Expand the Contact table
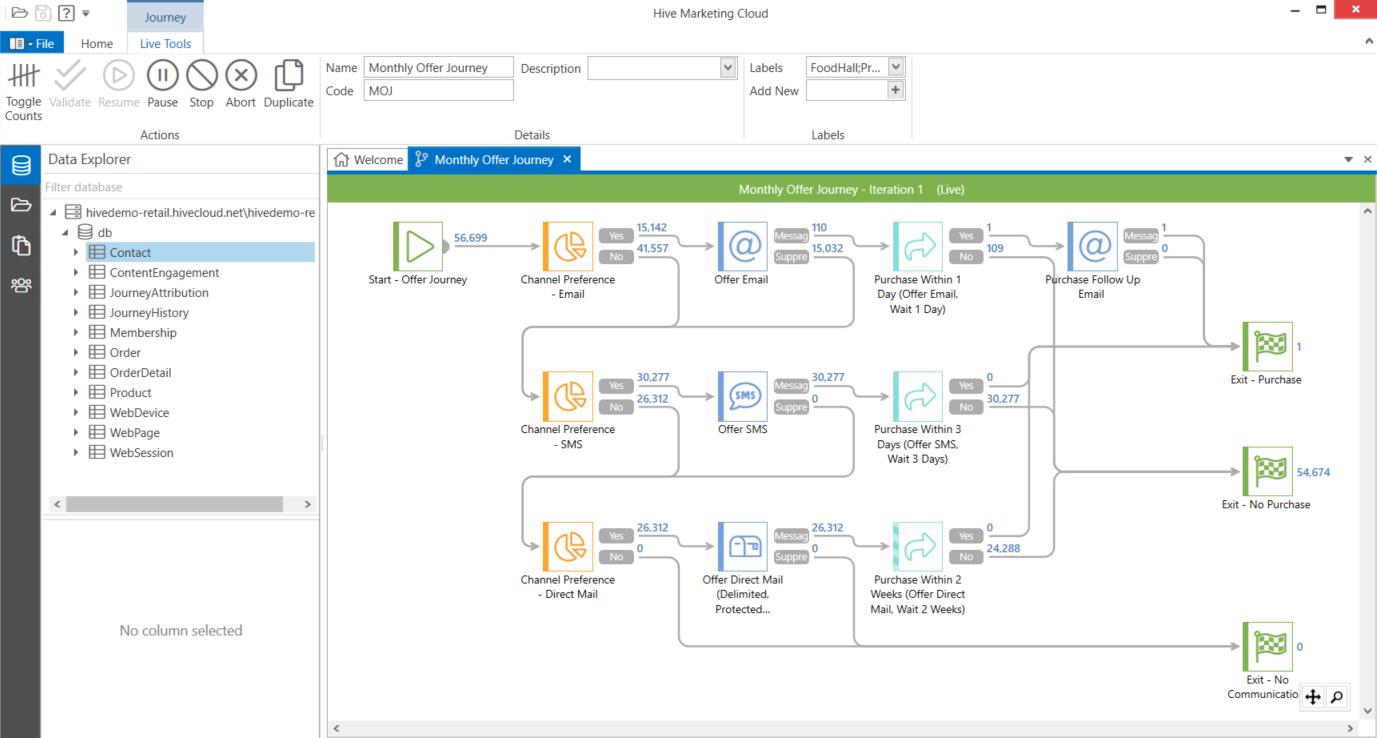This screenshot has width=1377, height=738. (76, 252)
